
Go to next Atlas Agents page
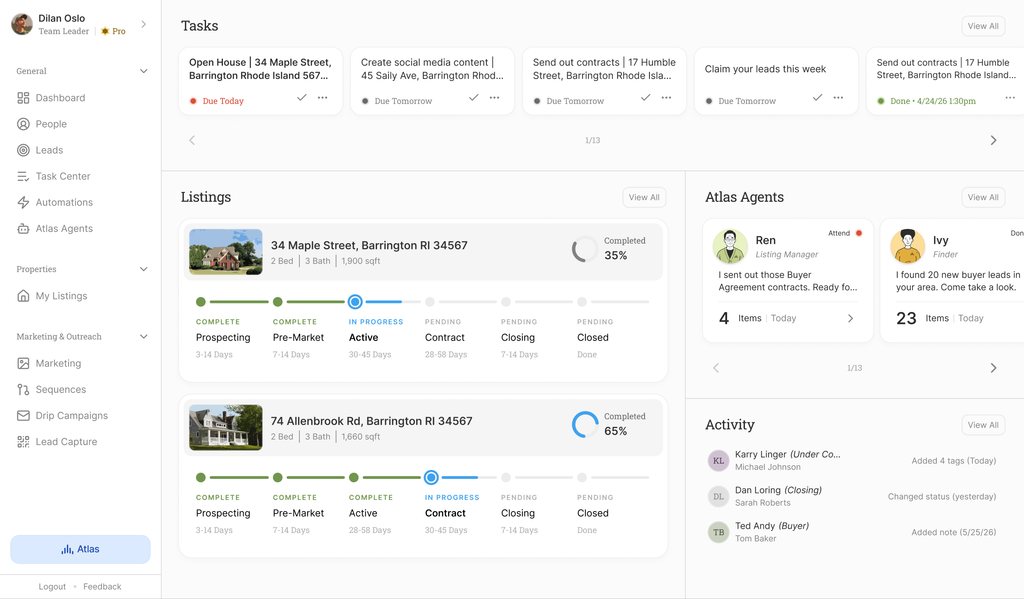pyautogui.click(x=993, y=368)
